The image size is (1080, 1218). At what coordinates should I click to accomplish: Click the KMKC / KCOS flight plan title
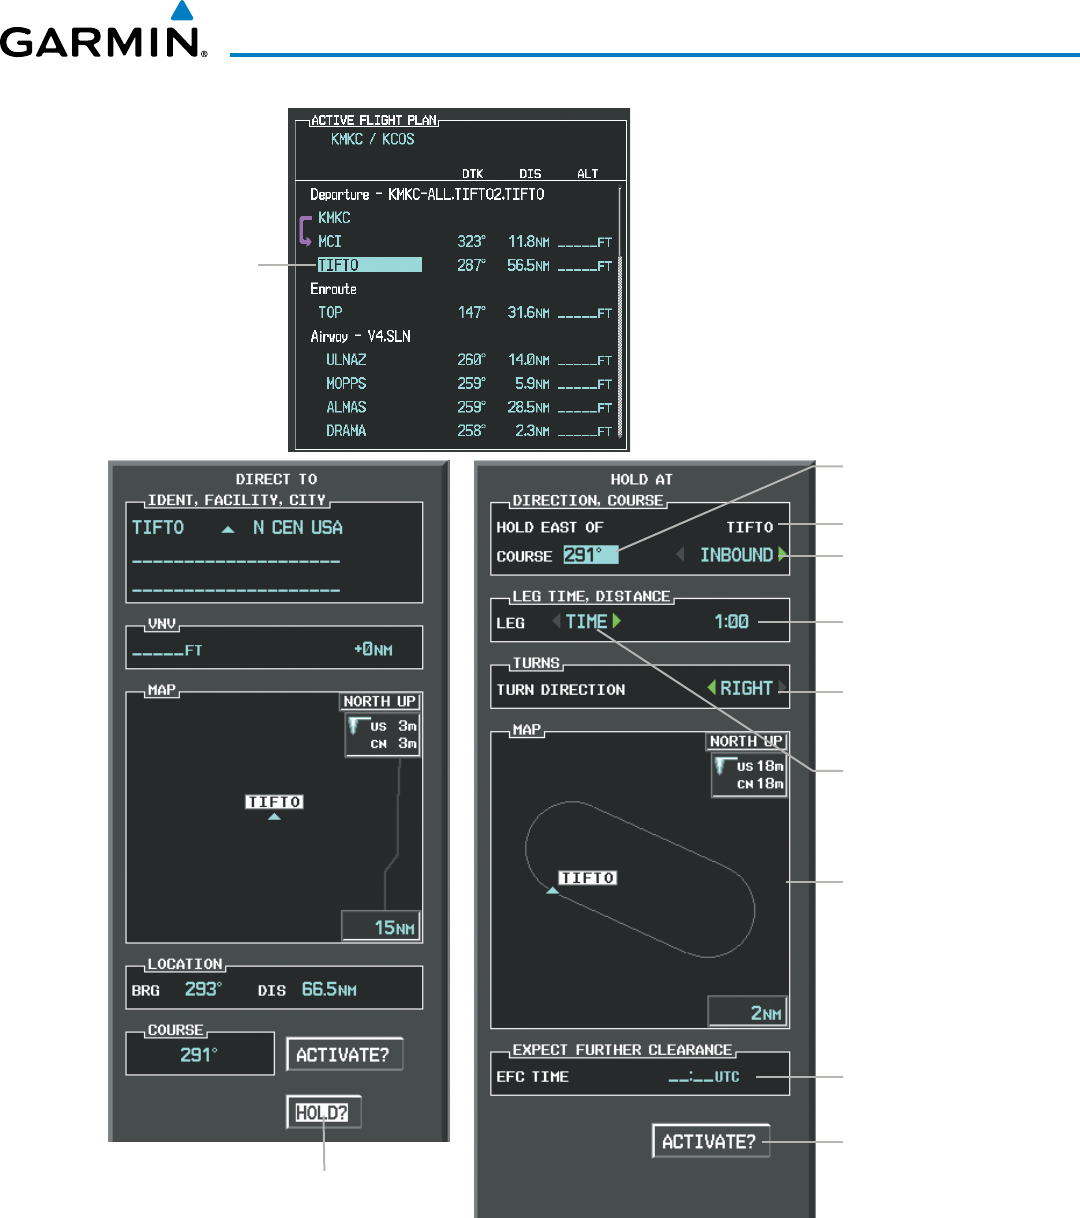coord(372,140)
